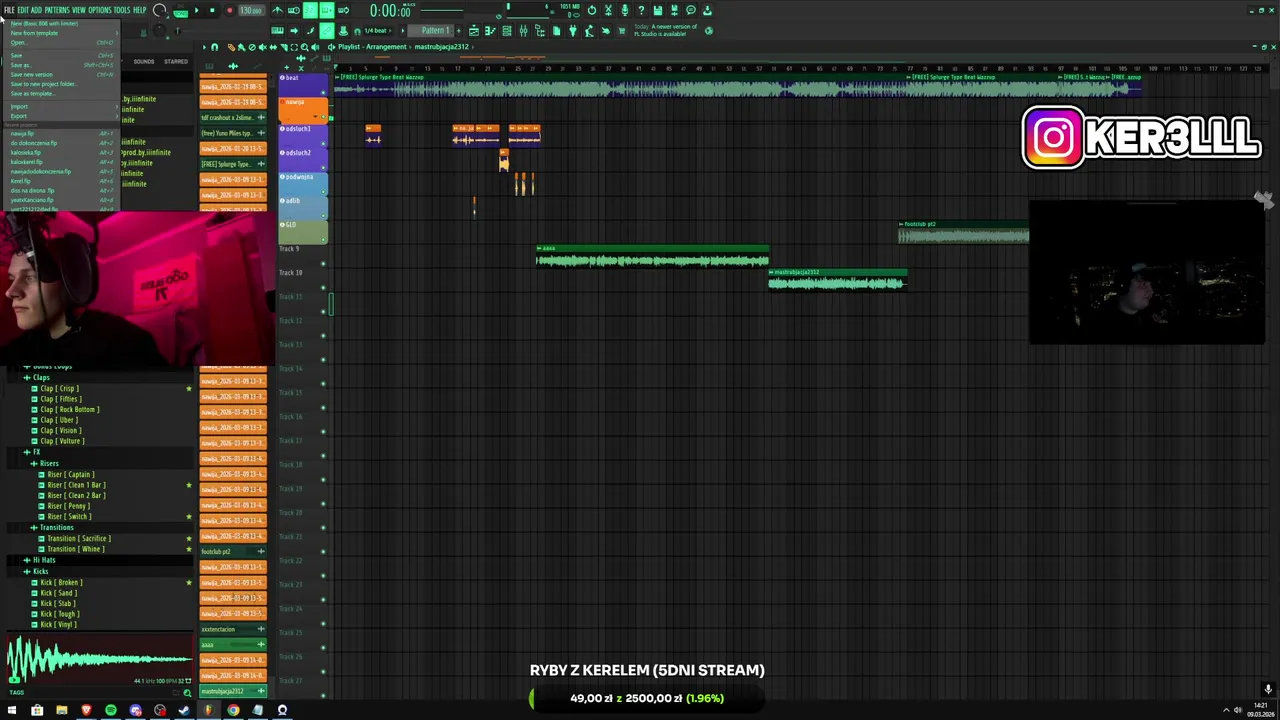Click the master volume knob
Screen dimensions: 1280x720
(x=159, y=9)
